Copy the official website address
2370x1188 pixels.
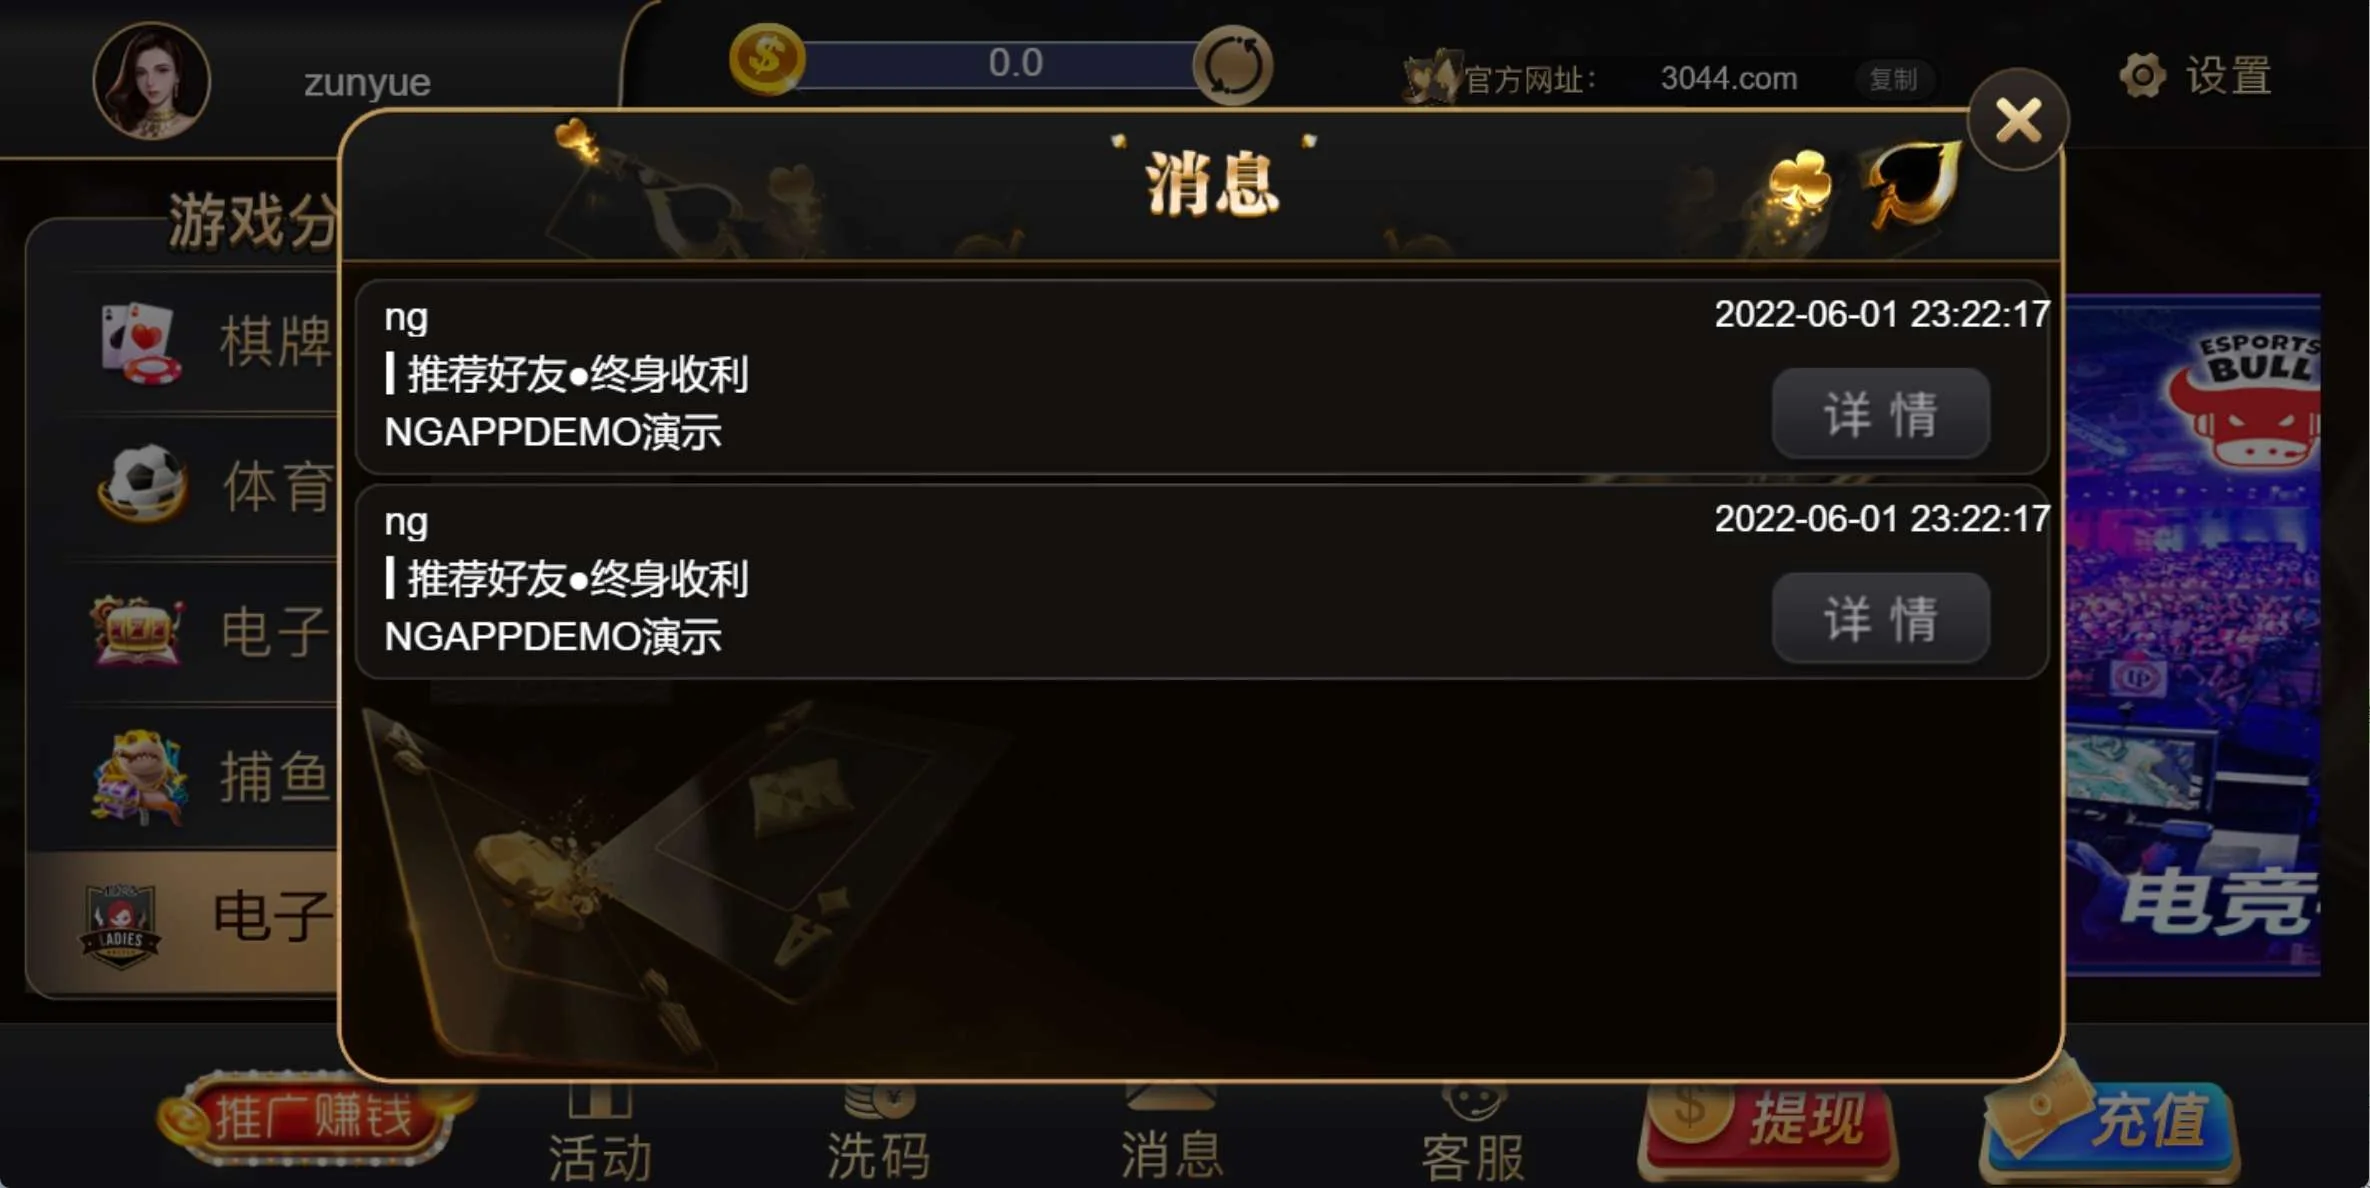pyautogui.click(x=1893, y=79)
